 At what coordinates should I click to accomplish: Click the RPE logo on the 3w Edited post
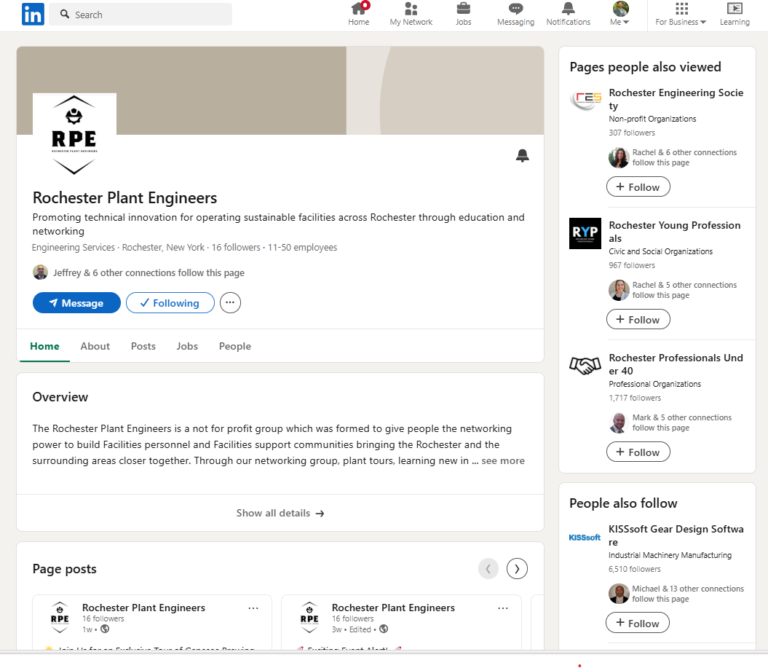(310, 618)
